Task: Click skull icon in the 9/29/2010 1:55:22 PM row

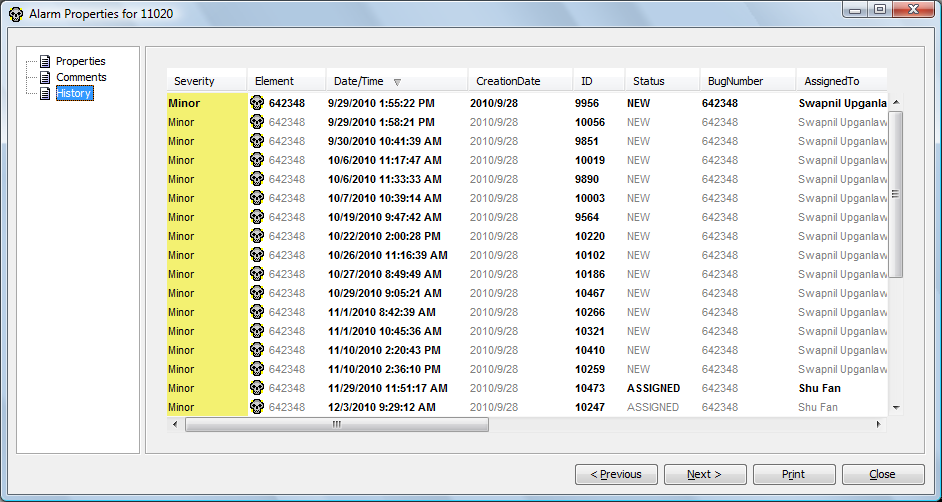Action: [257, 103]
